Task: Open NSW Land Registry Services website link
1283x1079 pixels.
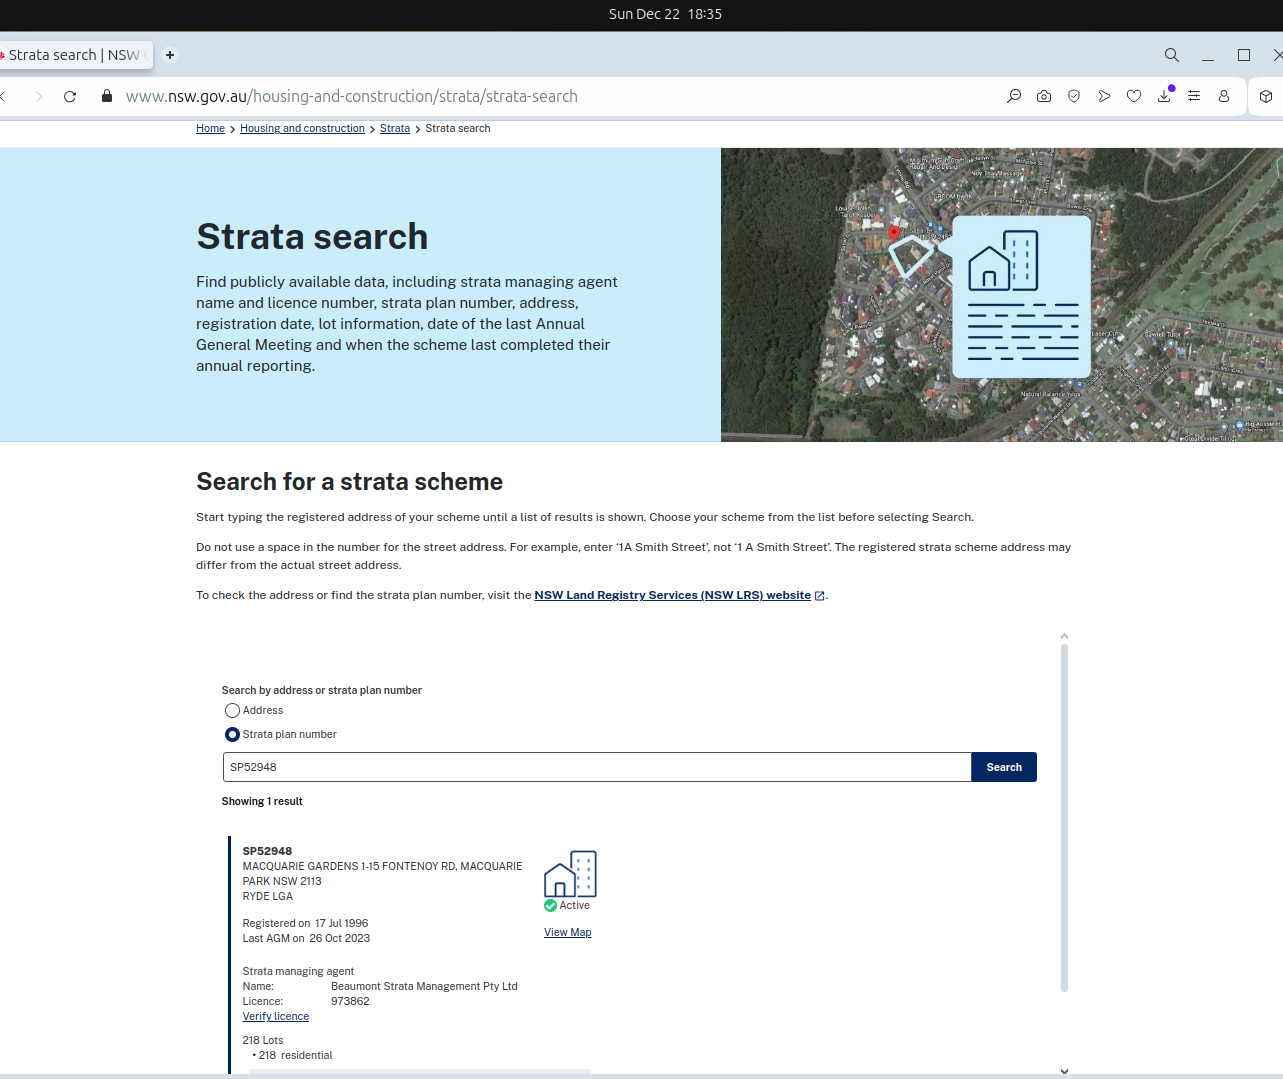Action: coord(672,595)
